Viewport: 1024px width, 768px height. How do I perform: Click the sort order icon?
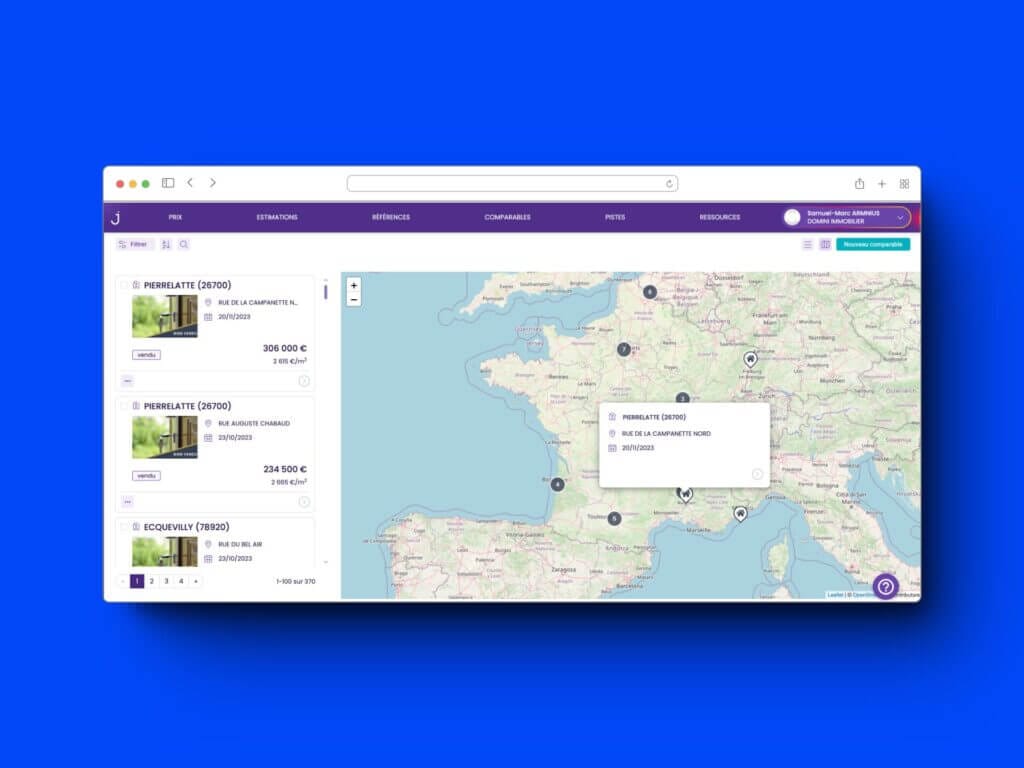(x=166, y=244)
